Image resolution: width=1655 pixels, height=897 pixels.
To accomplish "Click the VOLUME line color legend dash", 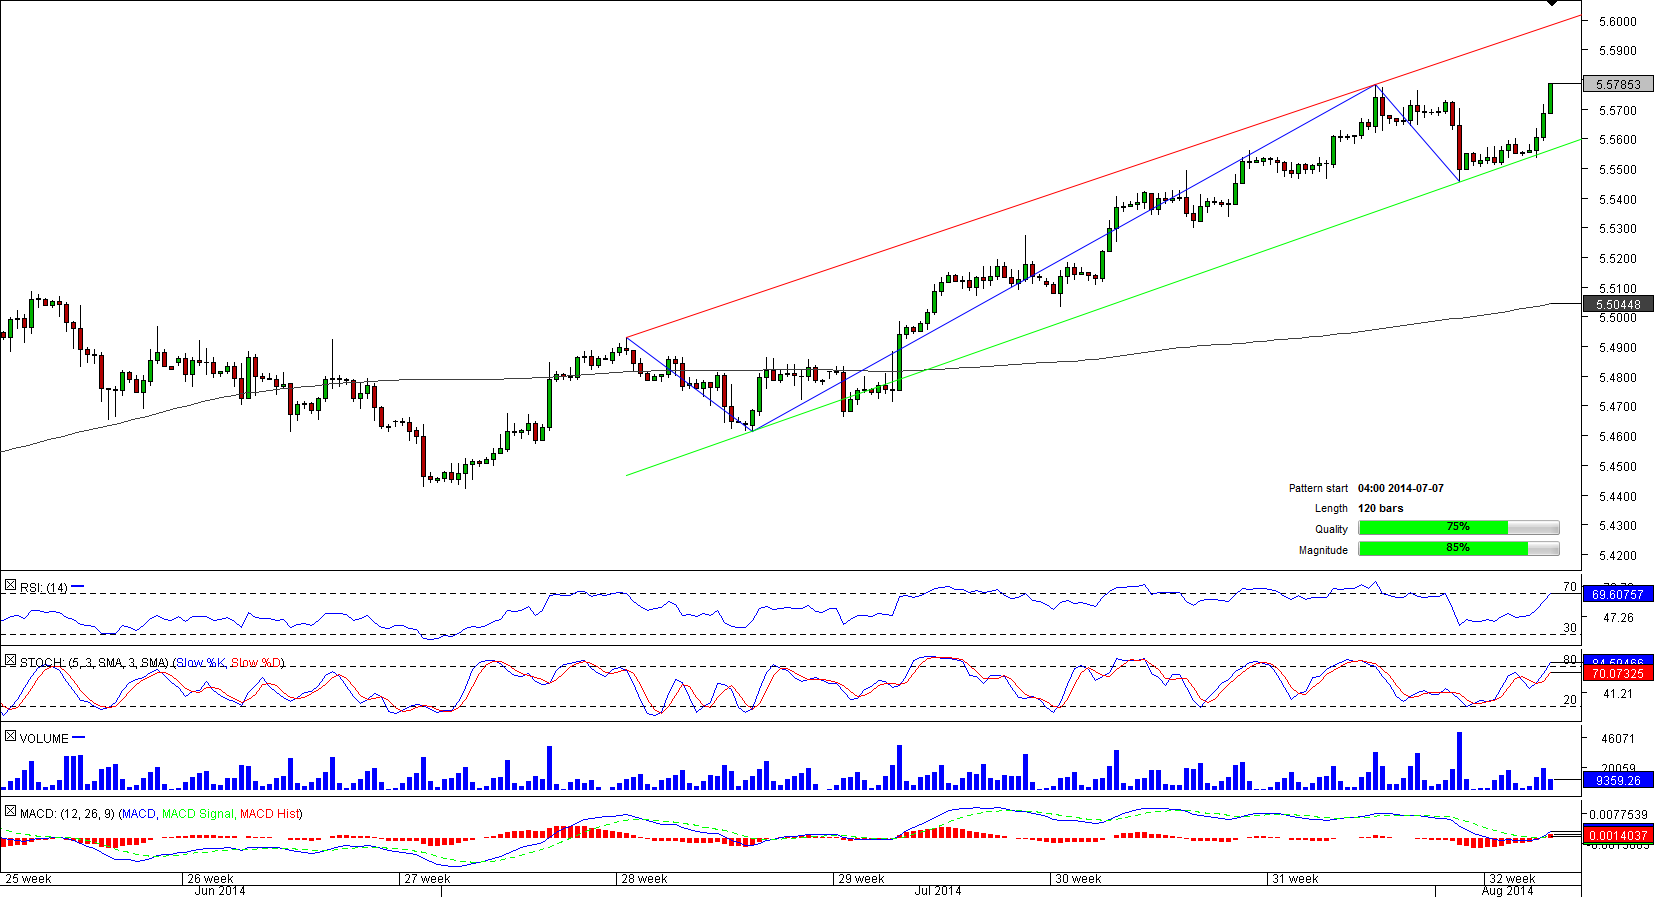I will pyautogui.click(x=79, y=738).
